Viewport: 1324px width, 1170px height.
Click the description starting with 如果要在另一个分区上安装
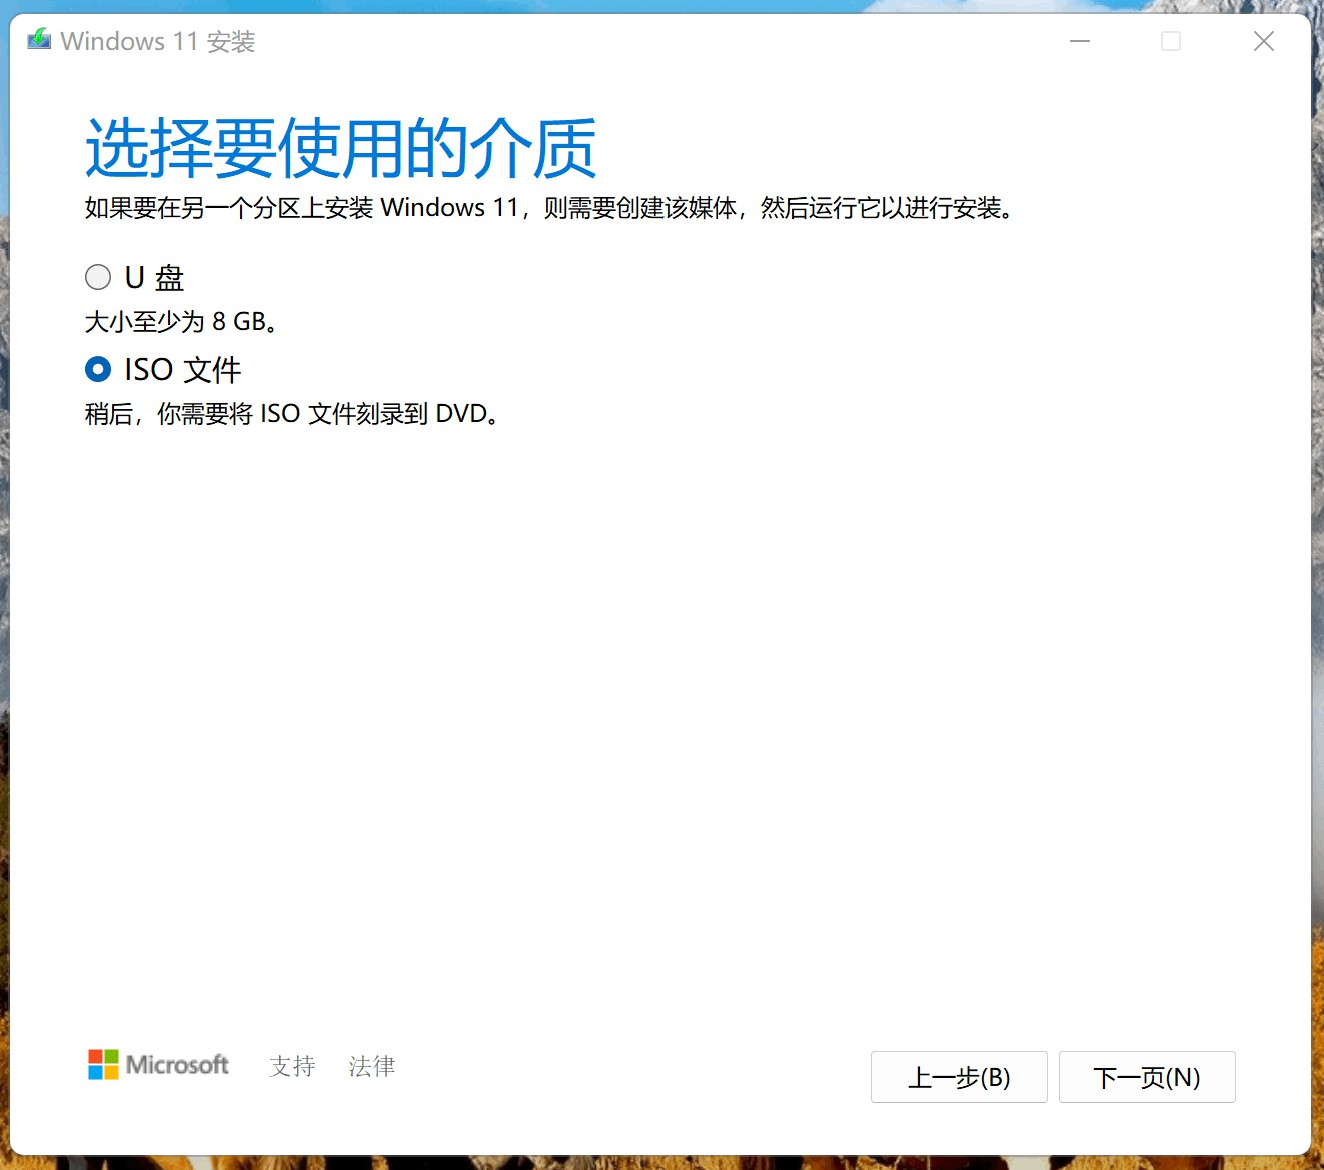[x=549, y=208]
